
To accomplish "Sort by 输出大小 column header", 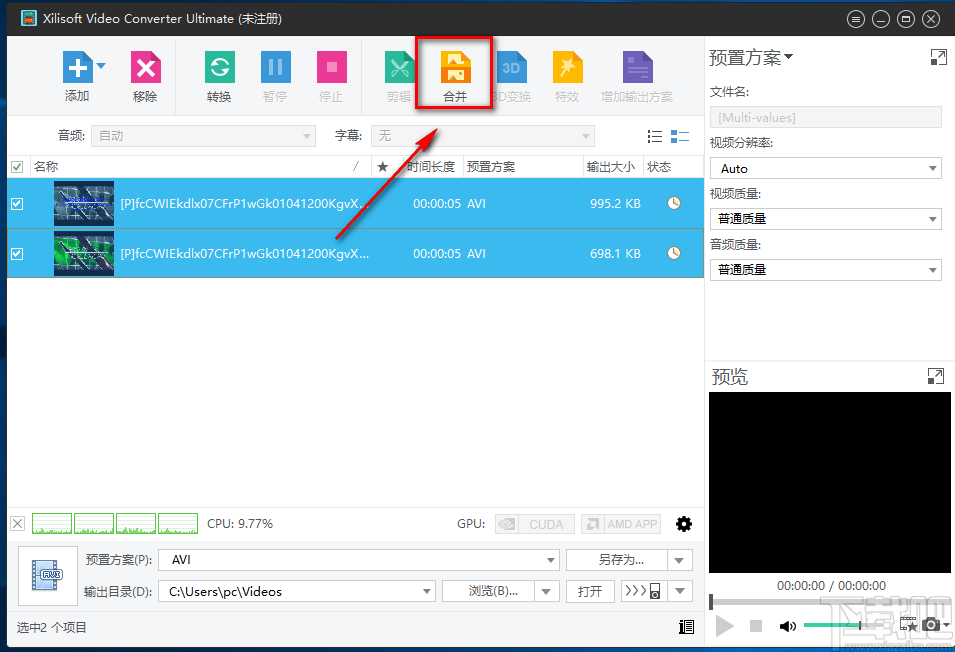I will 611,167.
